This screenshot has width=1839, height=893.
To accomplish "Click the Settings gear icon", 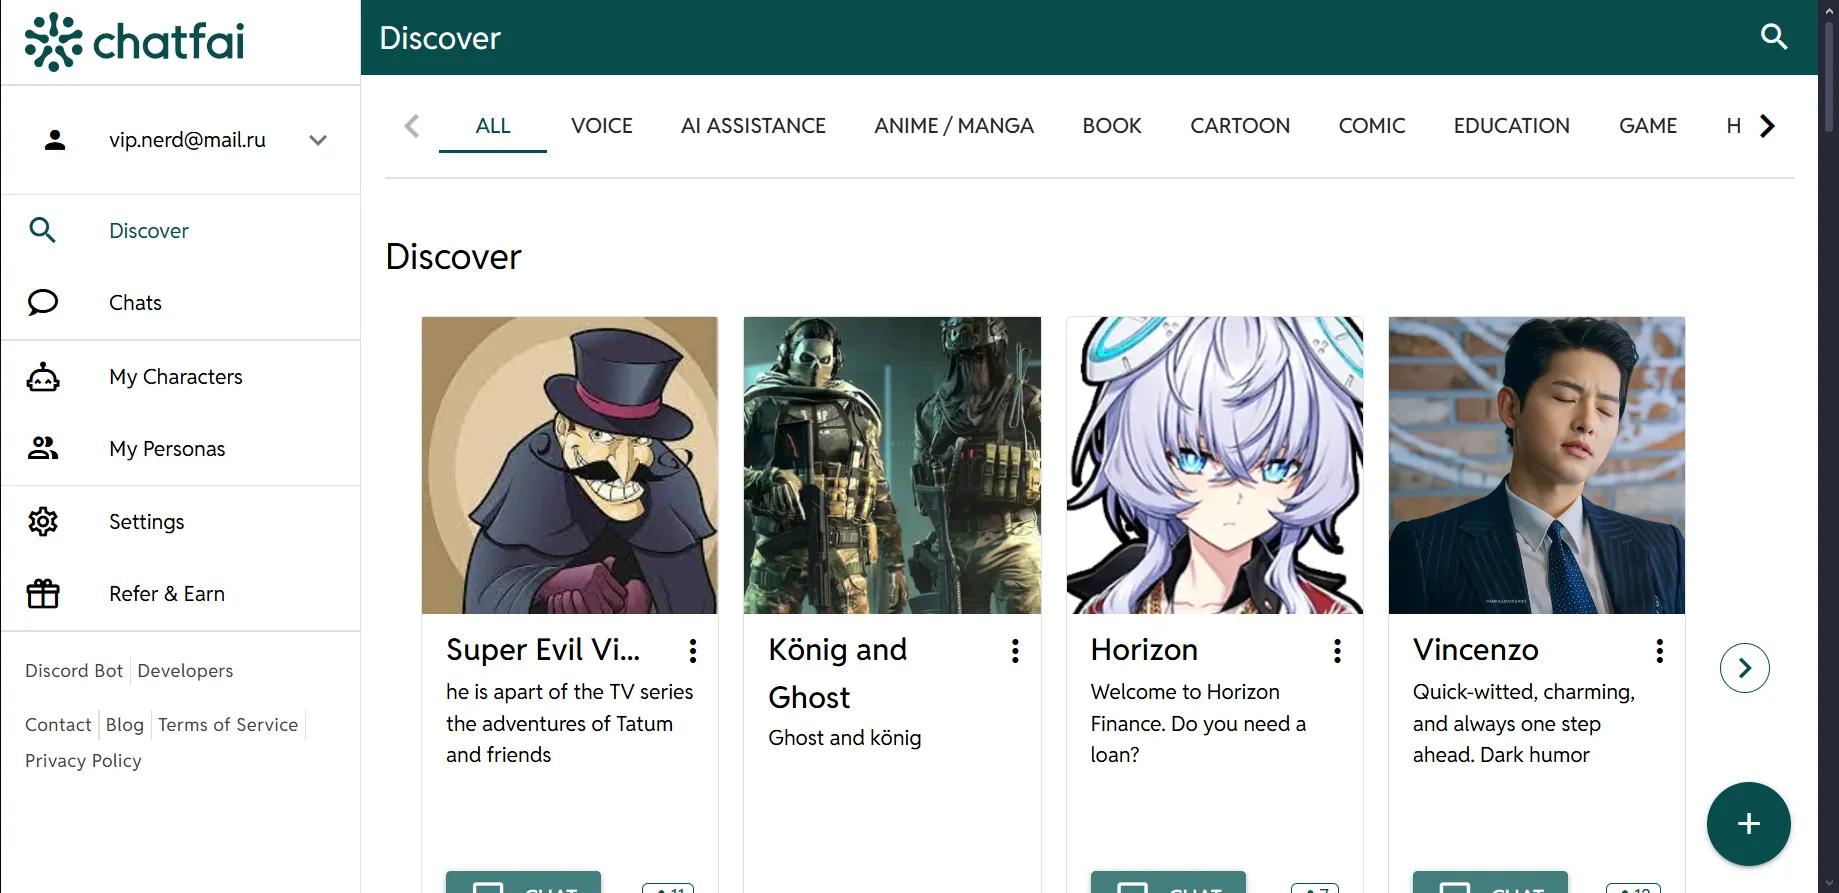I will coord(43,522).
